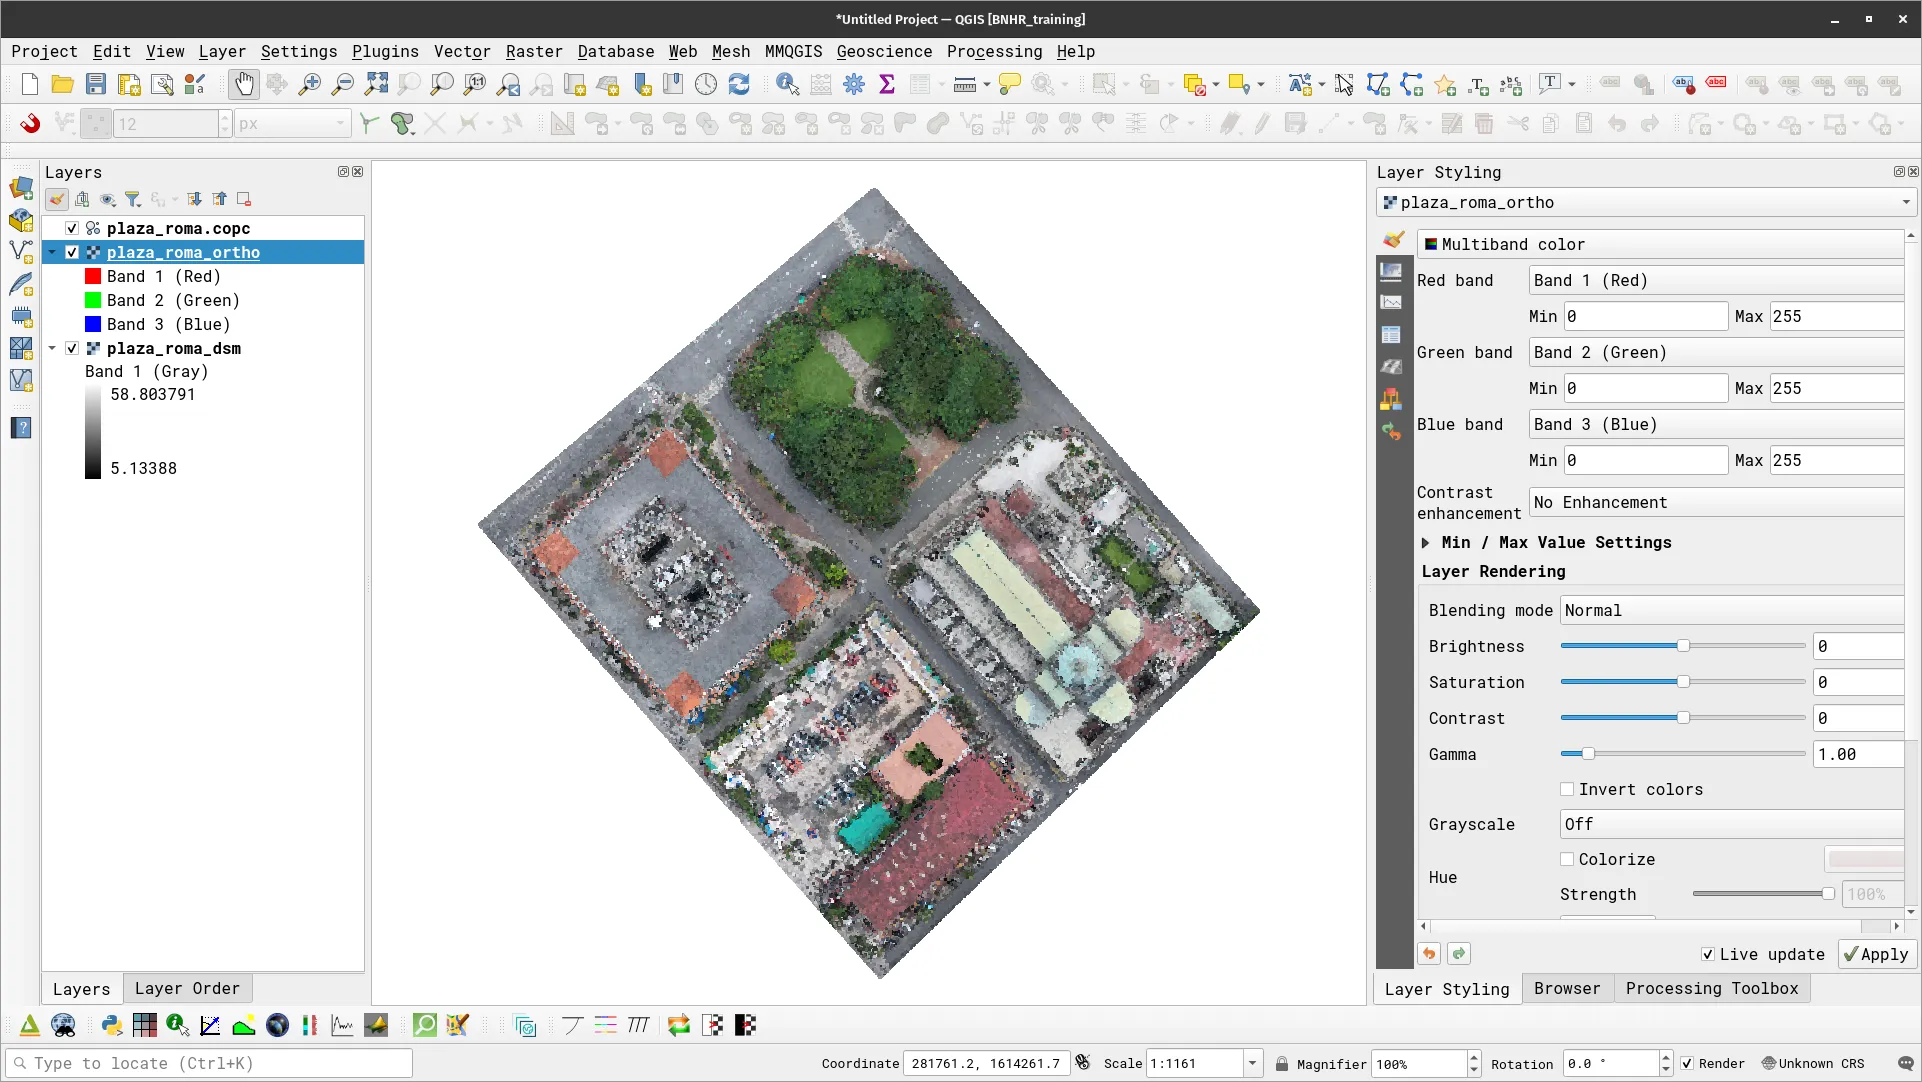This screenshot has width=1922, height=1082.
Task: Activate the Identify Features tool
Action: tap(789, 84)
